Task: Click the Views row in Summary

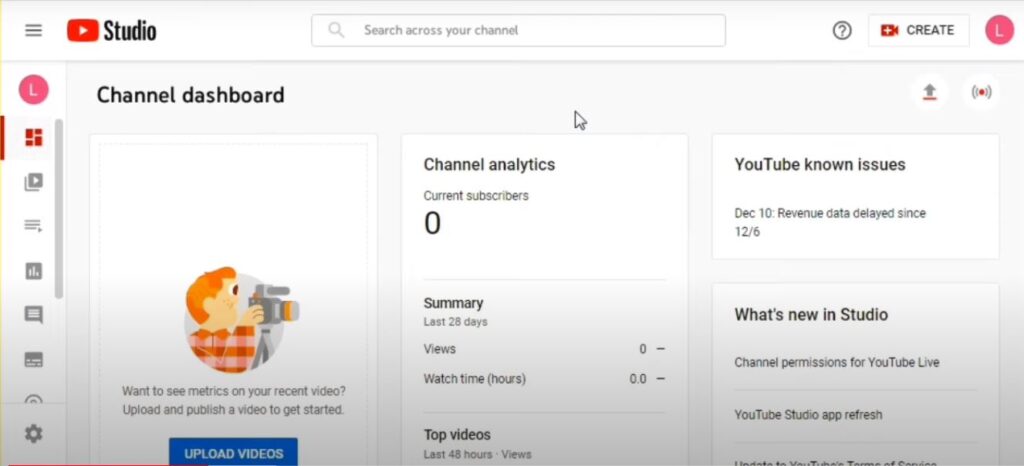Action: [544, 349]
